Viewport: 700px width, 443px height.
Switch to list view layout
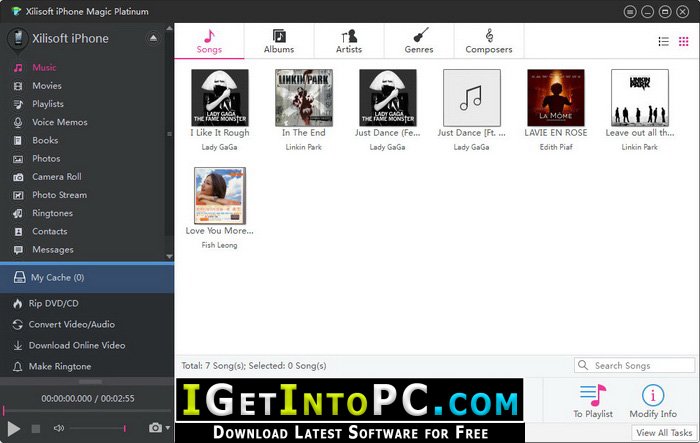(663, 42)
